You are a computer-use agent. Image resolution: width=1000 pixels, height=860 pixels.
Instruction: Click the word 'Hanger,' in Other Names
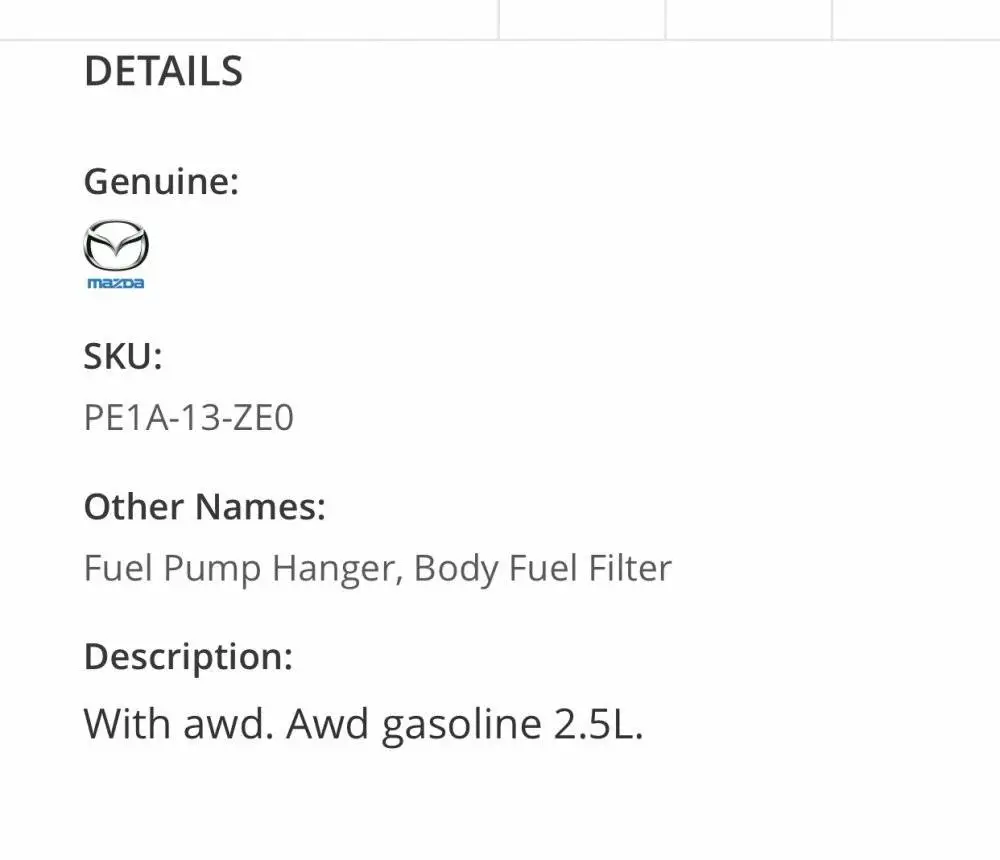(338, 569)
